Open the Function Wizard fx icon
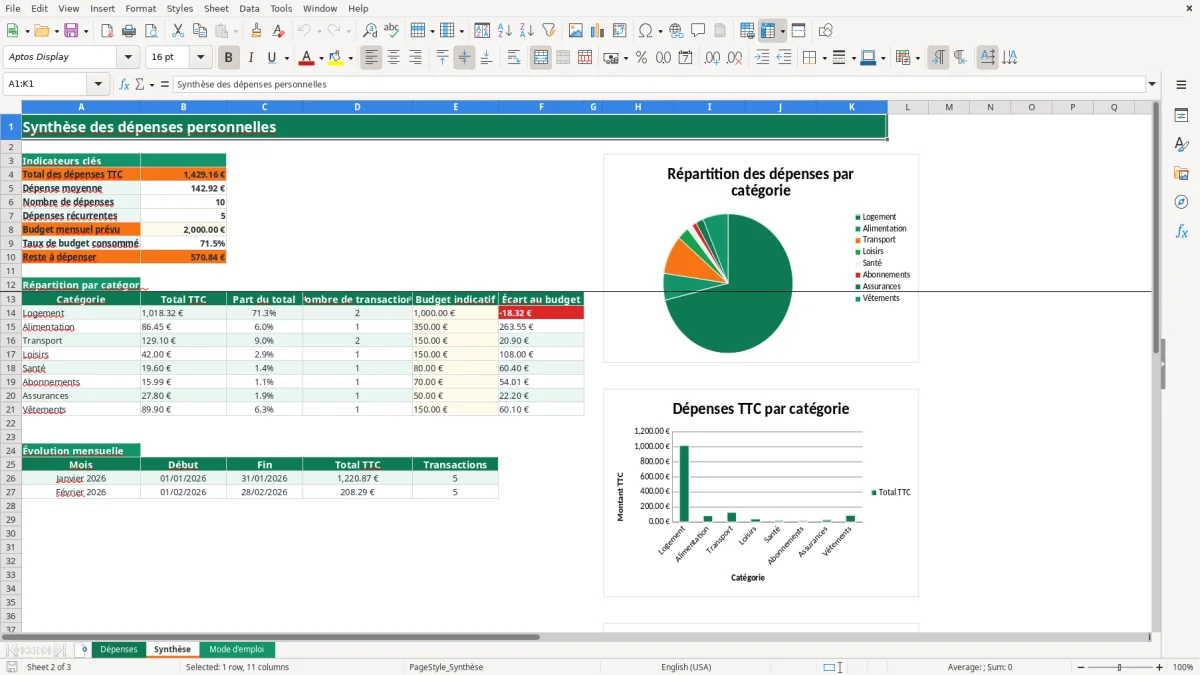Image resolution: width=1200 pixels, height=675 pixels. click(125, 85)
